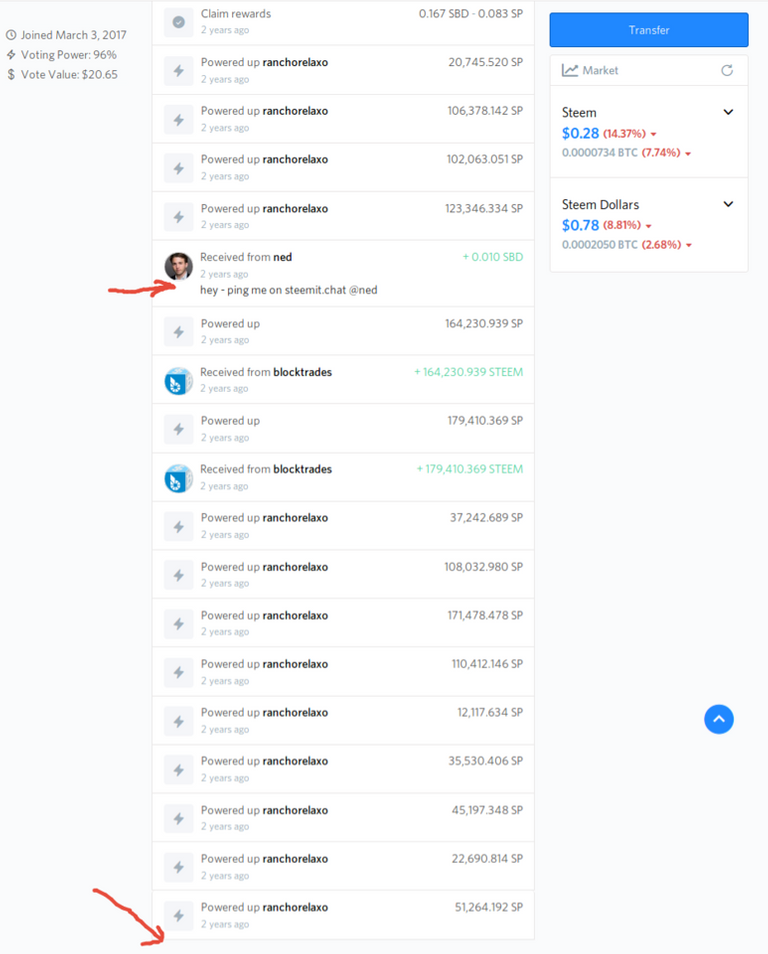
Task: Click the dollar icon beside Vote Value
Action: 11,75
